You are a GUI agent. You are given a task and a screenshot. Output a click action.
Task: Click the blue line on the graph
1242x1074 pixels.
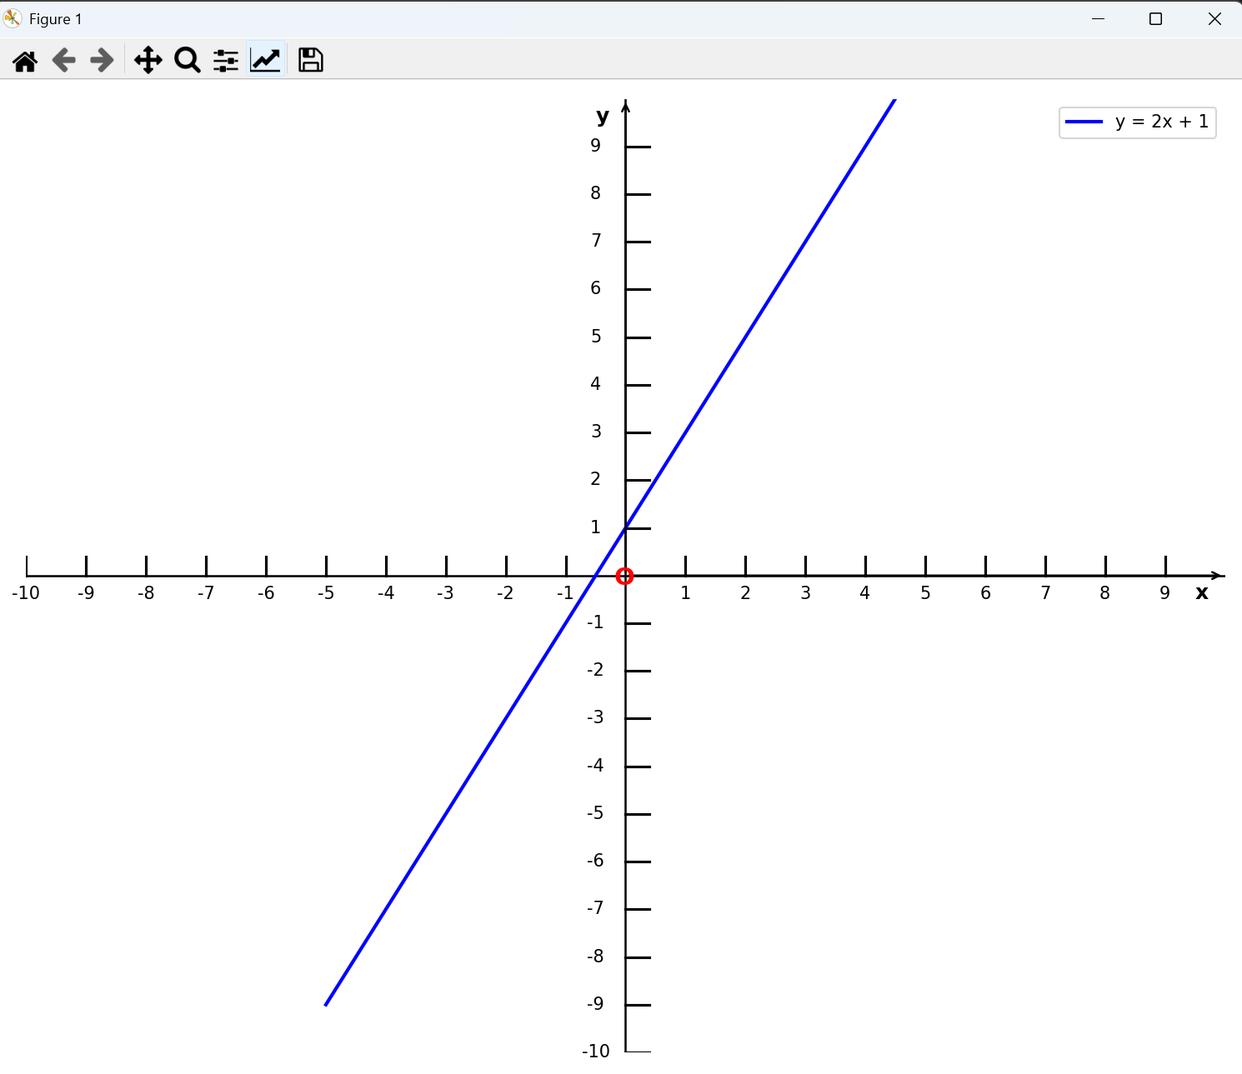(610, 552)
